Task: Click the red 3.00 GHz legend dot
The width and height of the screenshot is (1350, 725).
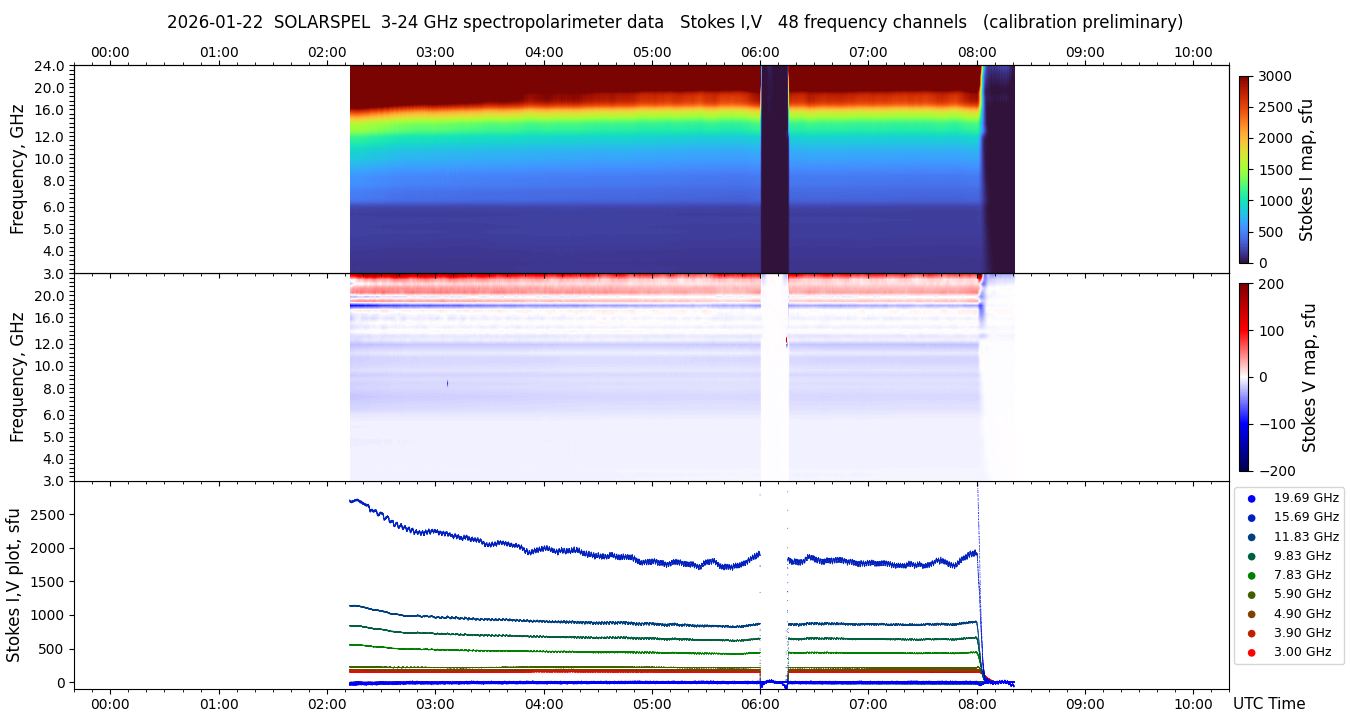Action: 1251,652
